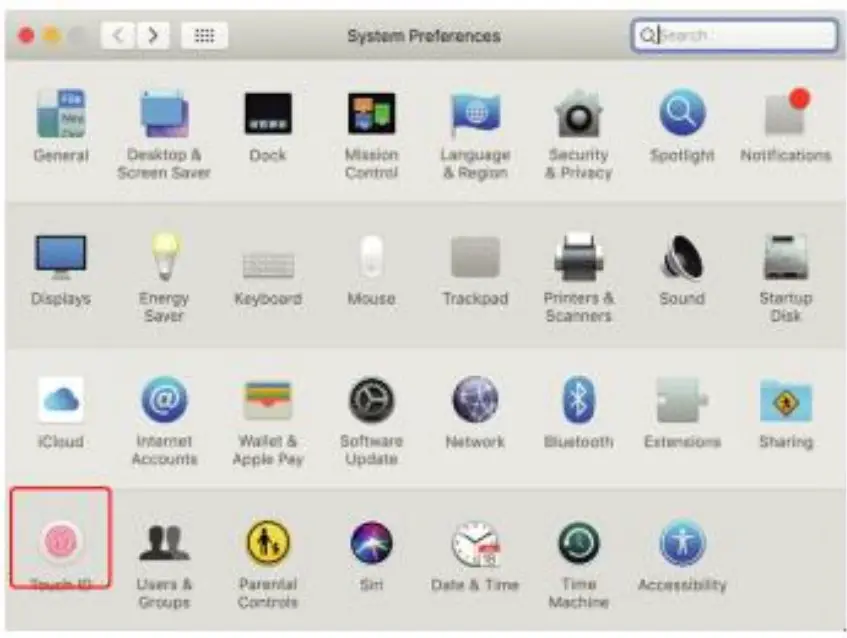Image resolution: width=847 pixels, height=638 pixels.
Task: Open Printers & Scanners settings
Action: click(x=577, y=257)
